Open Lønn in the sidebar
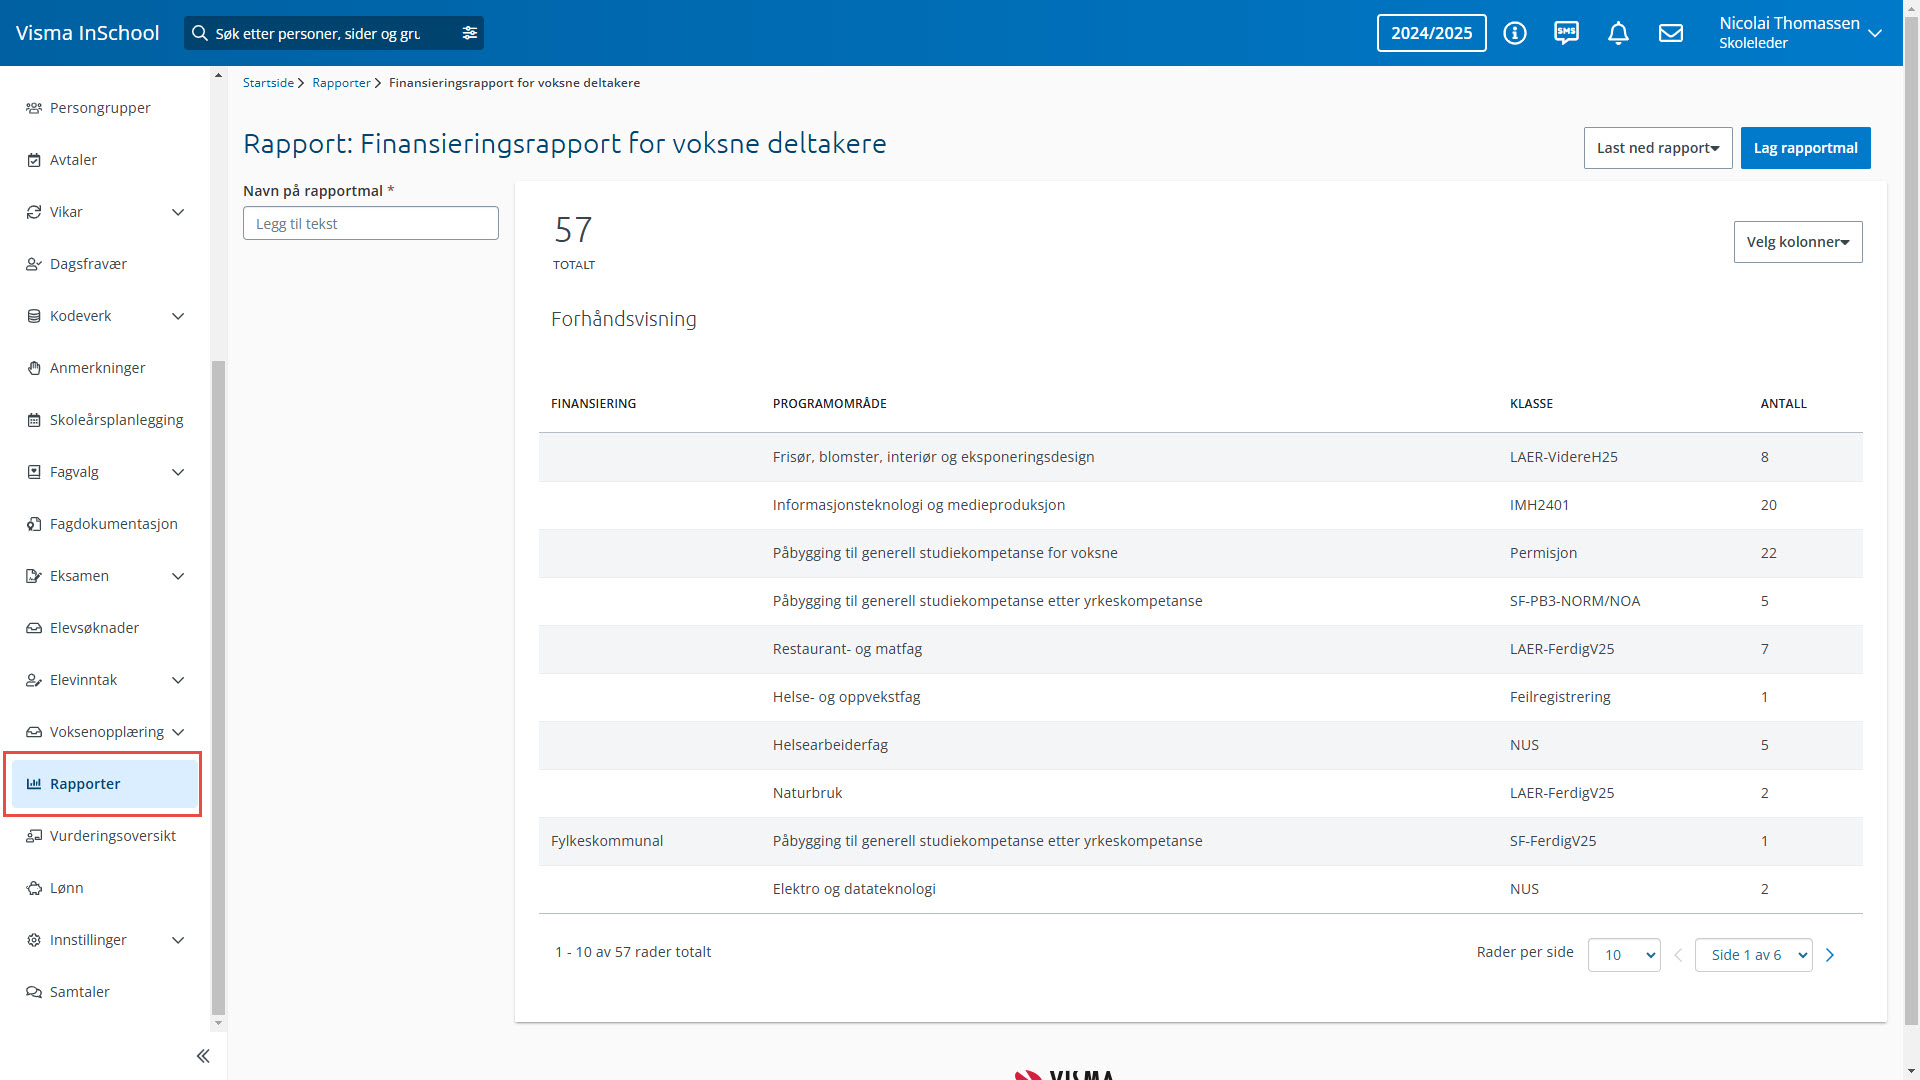The image size is (1920, 1080). (66, 888)
